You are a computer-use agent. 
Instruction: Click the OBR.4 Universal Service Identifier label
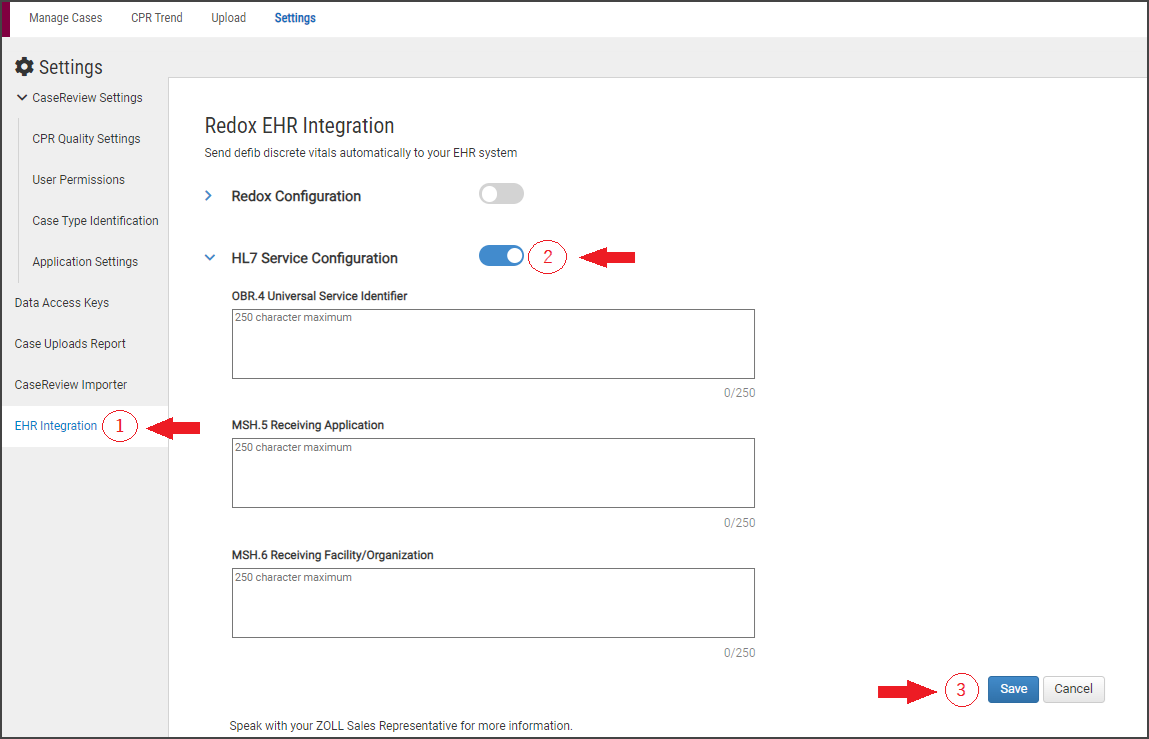pyautogui.click(x=319, y=296)
